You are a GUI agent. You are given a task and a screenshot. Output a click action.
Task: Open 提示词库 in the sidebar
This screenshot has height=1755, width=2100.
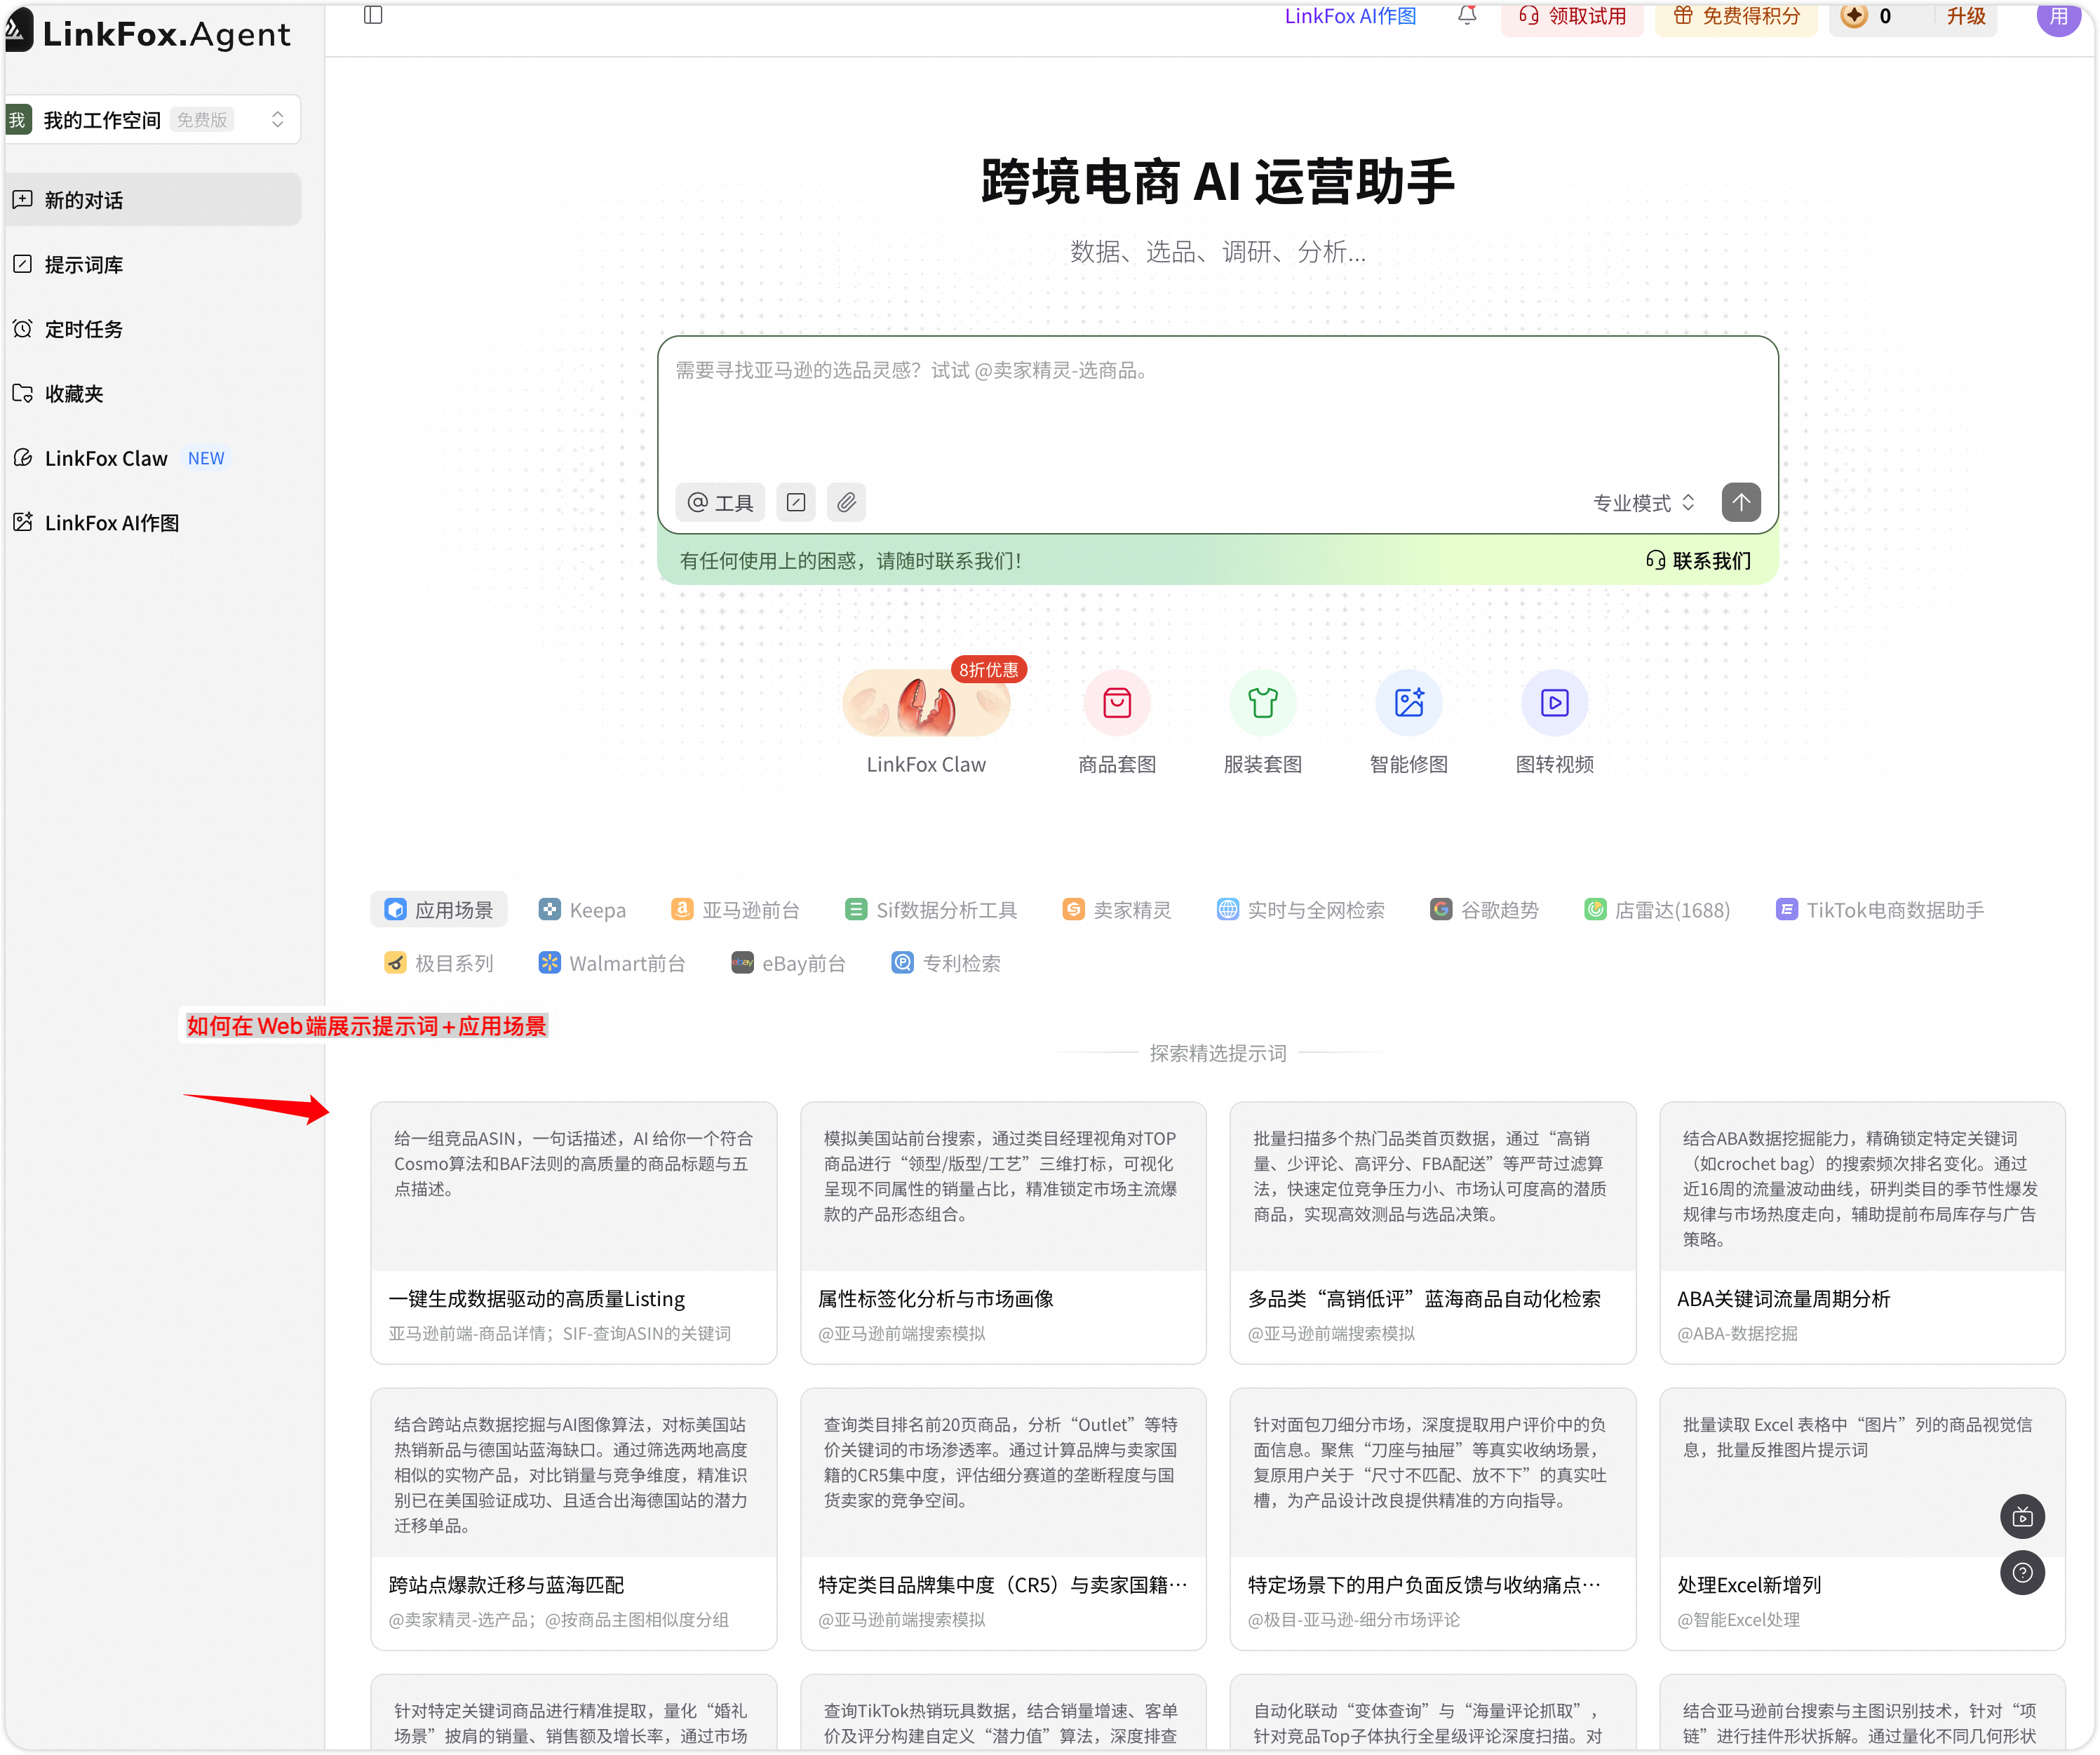84,265
